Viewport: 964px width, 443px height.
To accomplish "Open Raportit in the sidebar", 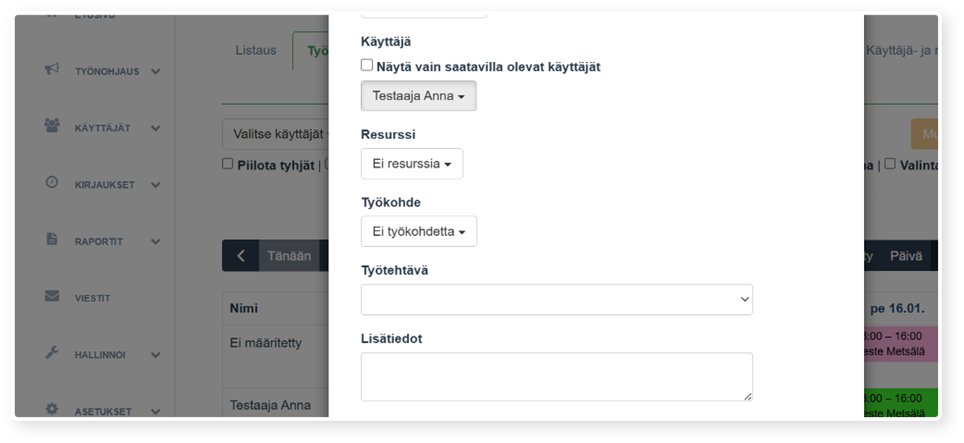I will pyautogui.click(x=99, y=241).
